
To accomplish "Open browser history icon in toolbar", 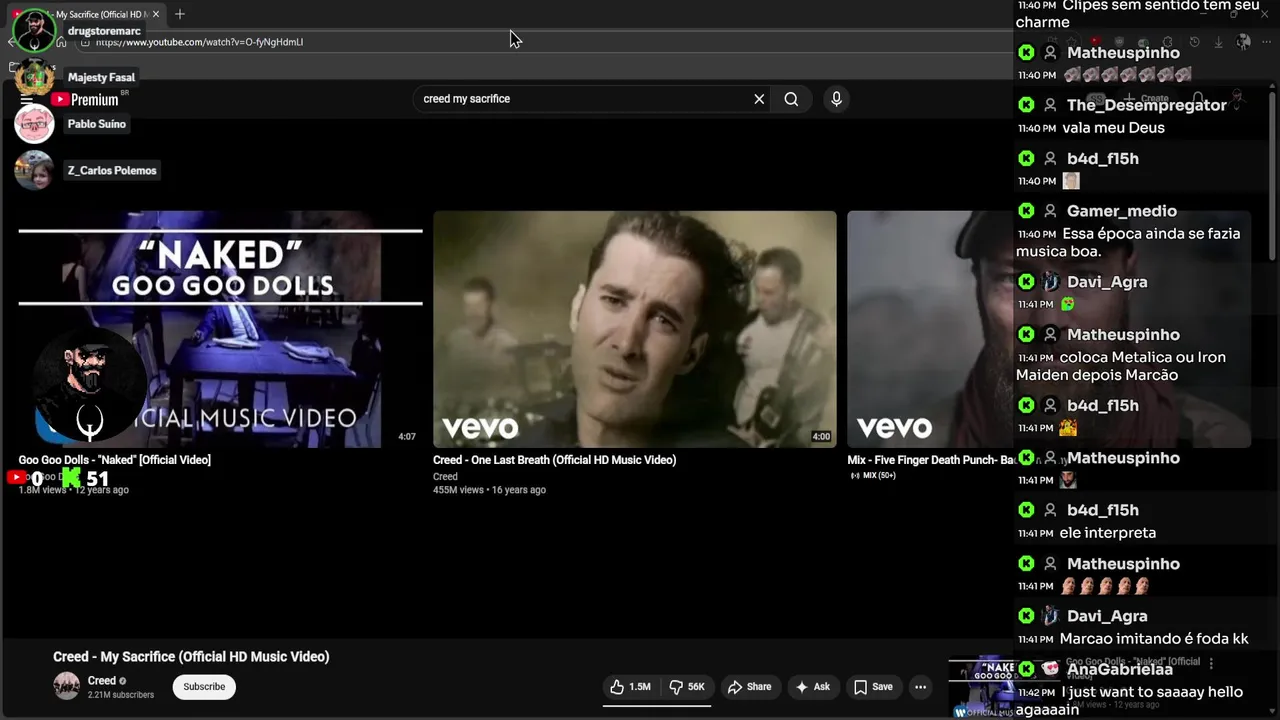I will (x=1194, y=42).
